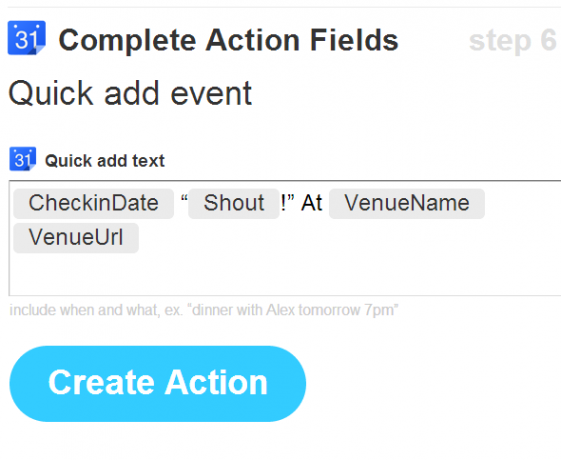Click the large Google Calendar icon beside the heading
The height and width of the screenshot is (460, 561).
(x=26, y=38)
